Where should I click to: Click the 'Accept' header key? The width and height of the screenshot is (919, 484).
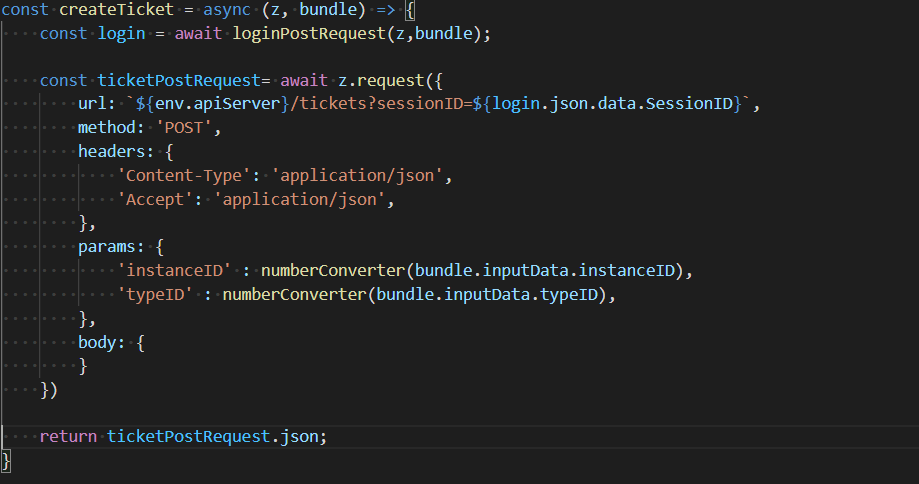tap(155, 199)
